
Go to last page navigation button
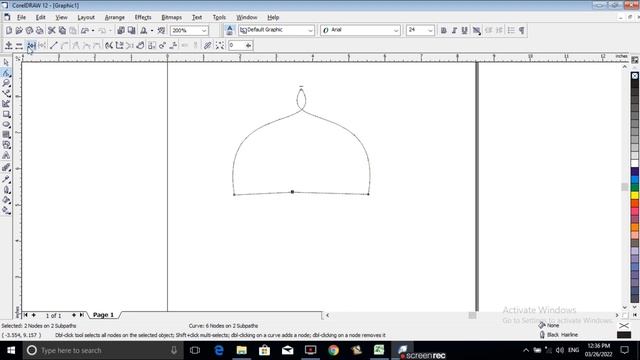tap(82, 315)
